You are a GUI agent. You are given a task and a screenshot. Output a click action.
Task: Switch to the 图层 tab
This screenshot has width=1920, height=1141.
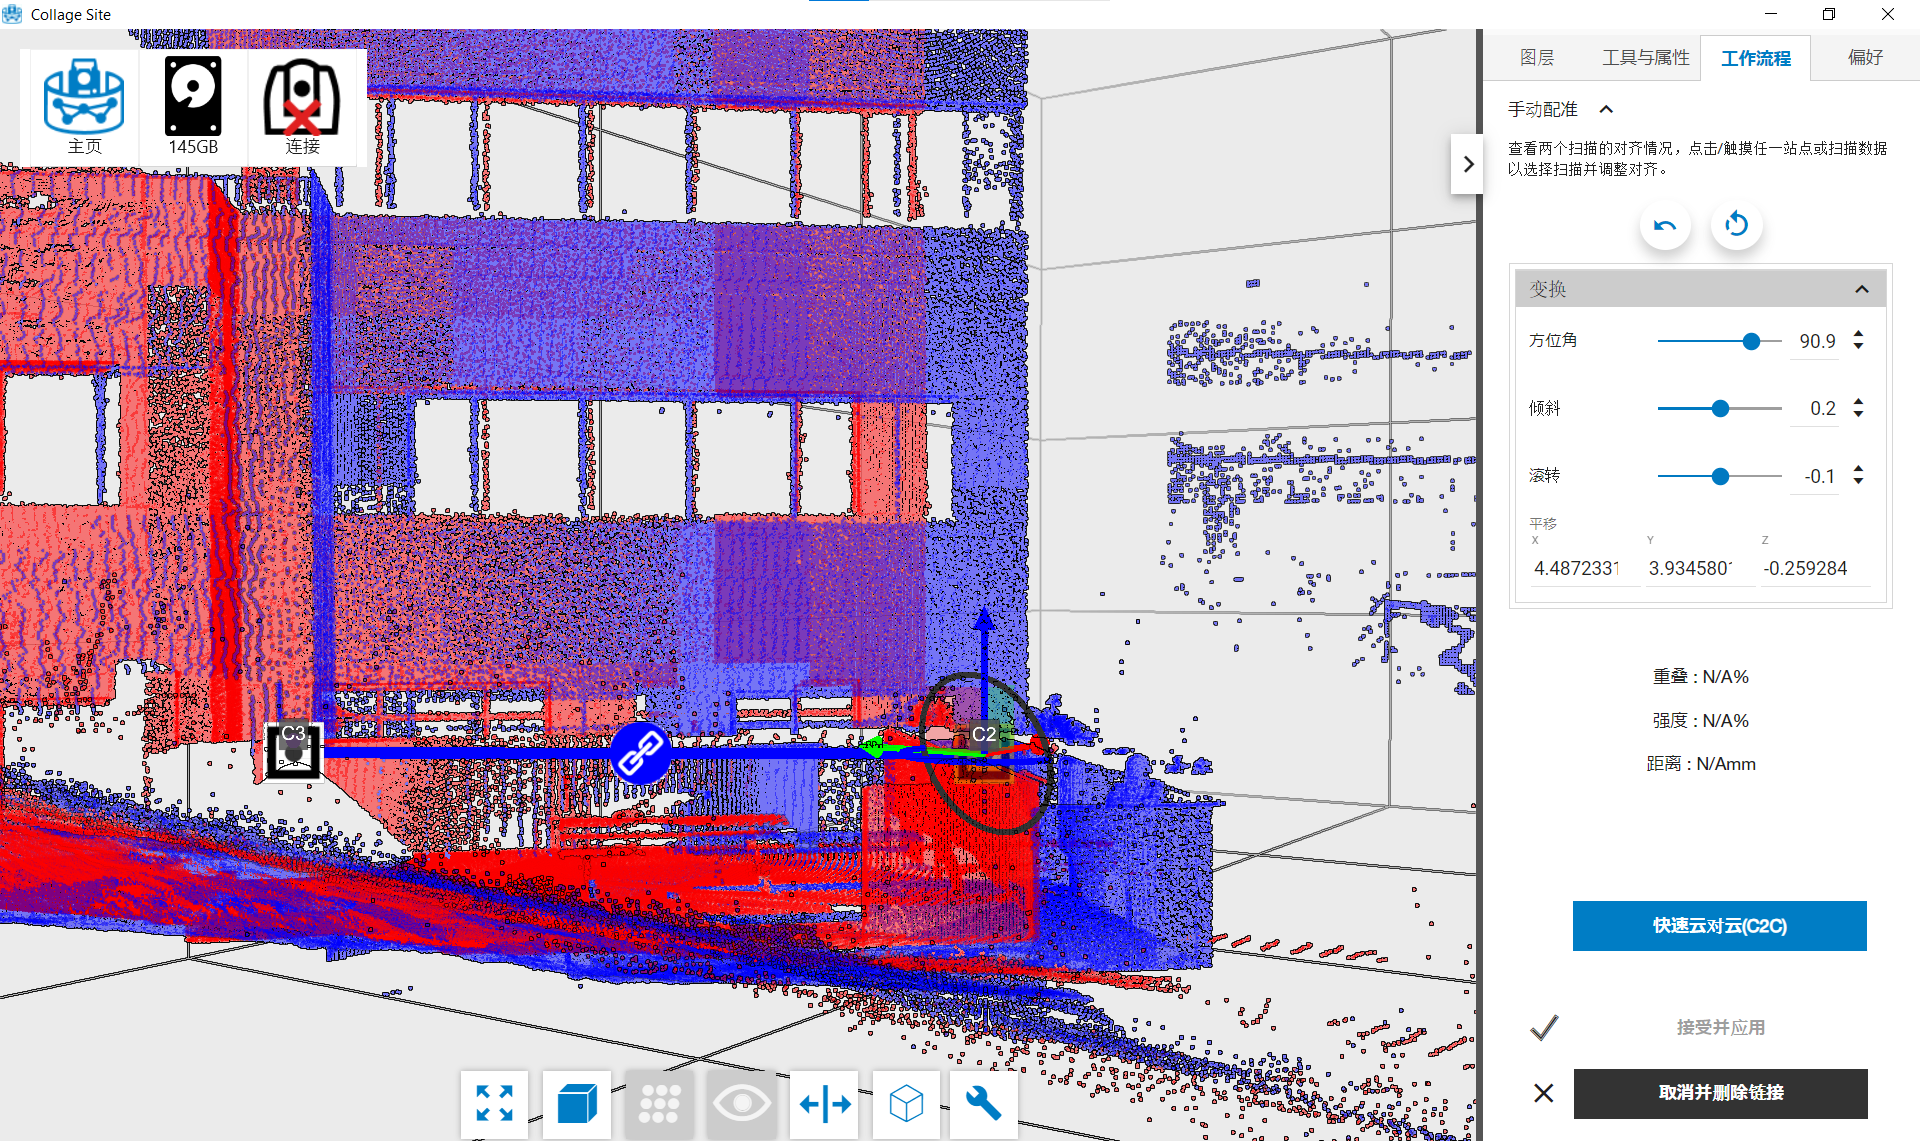point(1536,58)
